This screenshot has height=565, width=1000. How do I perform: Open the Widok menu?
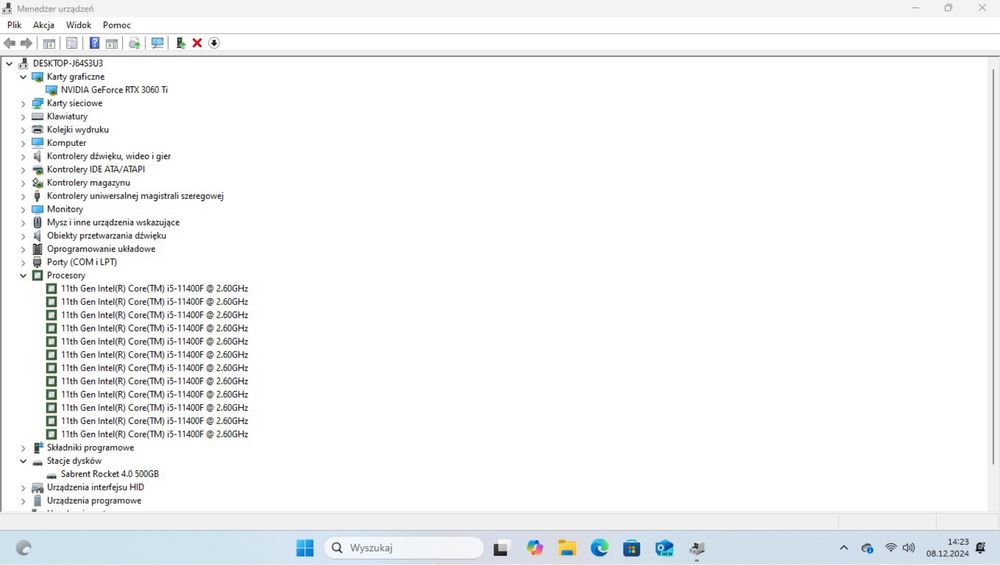click(x=78, y=25)
